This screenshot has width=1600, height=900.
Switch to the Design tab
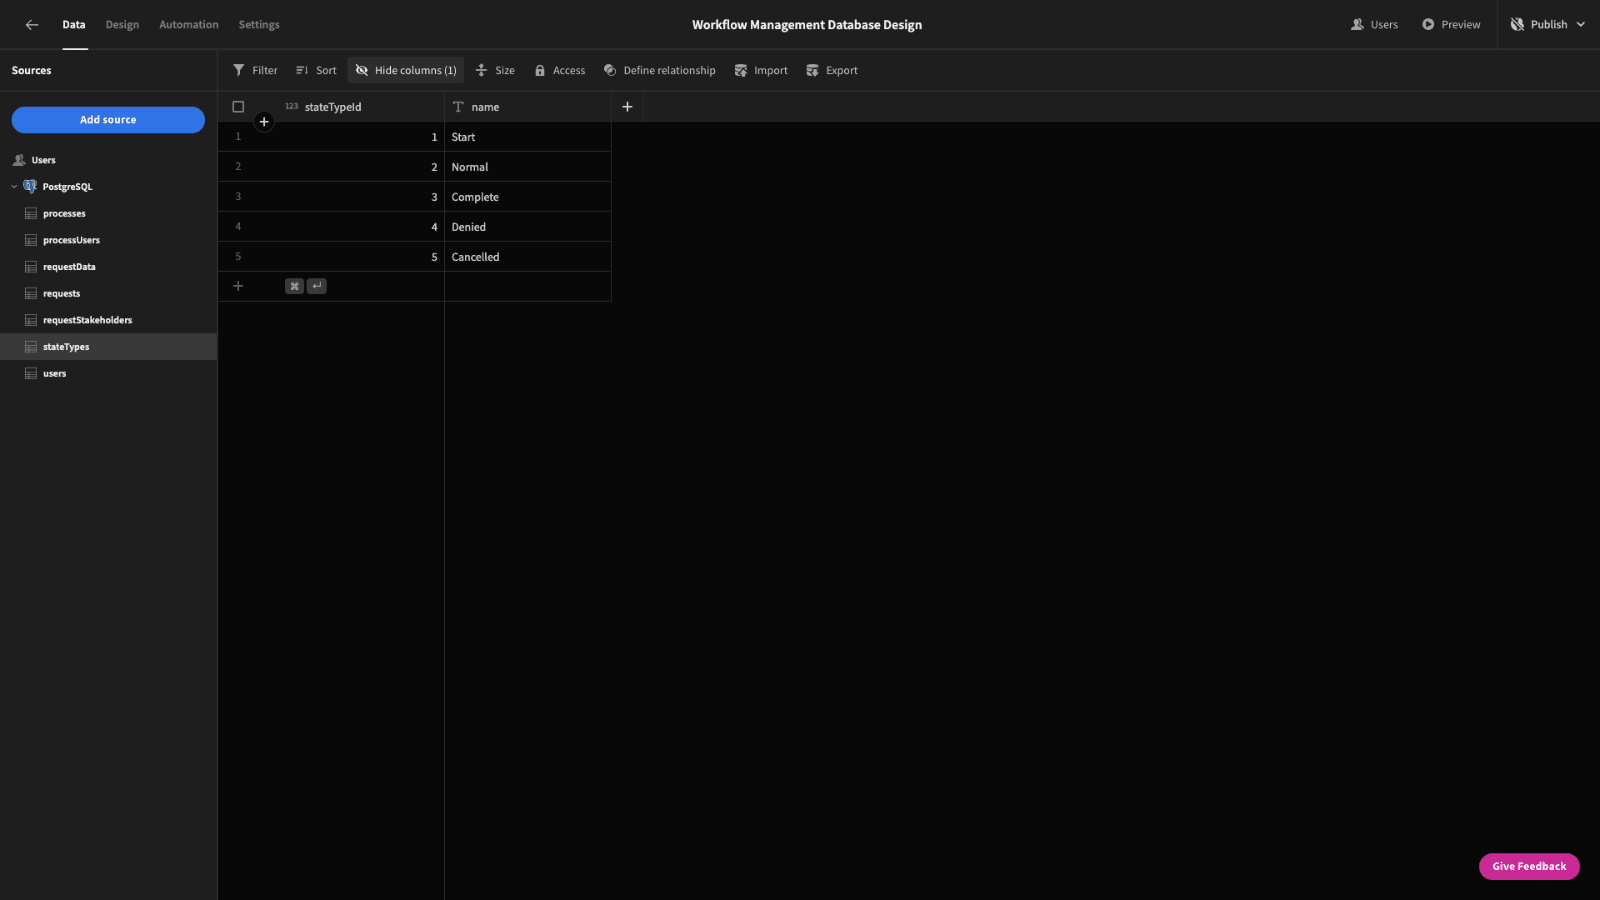(122, 25)
